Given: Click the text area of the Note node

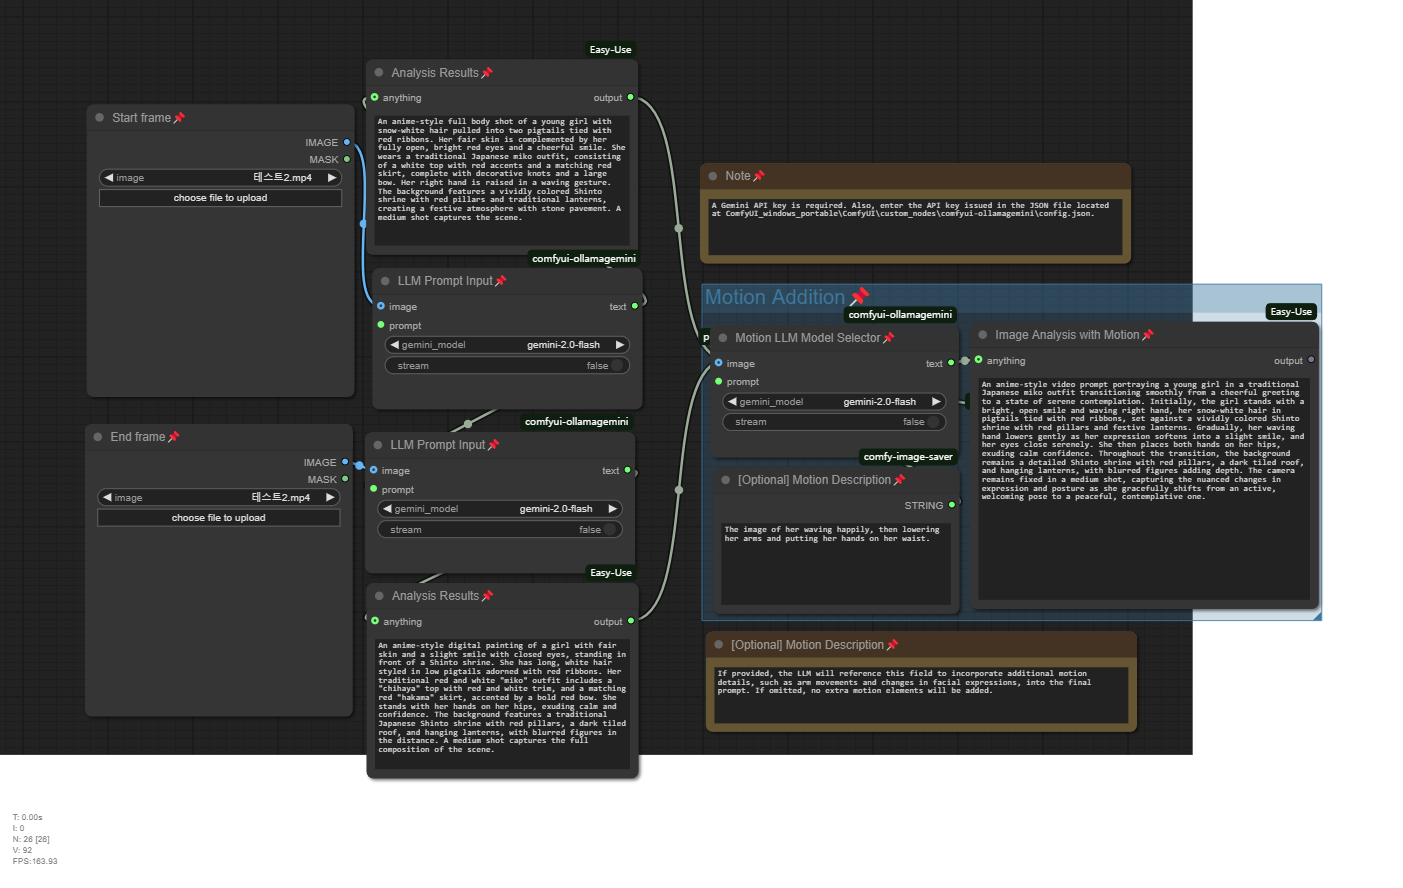Looking at the screenshot, I should click(915, 226).
